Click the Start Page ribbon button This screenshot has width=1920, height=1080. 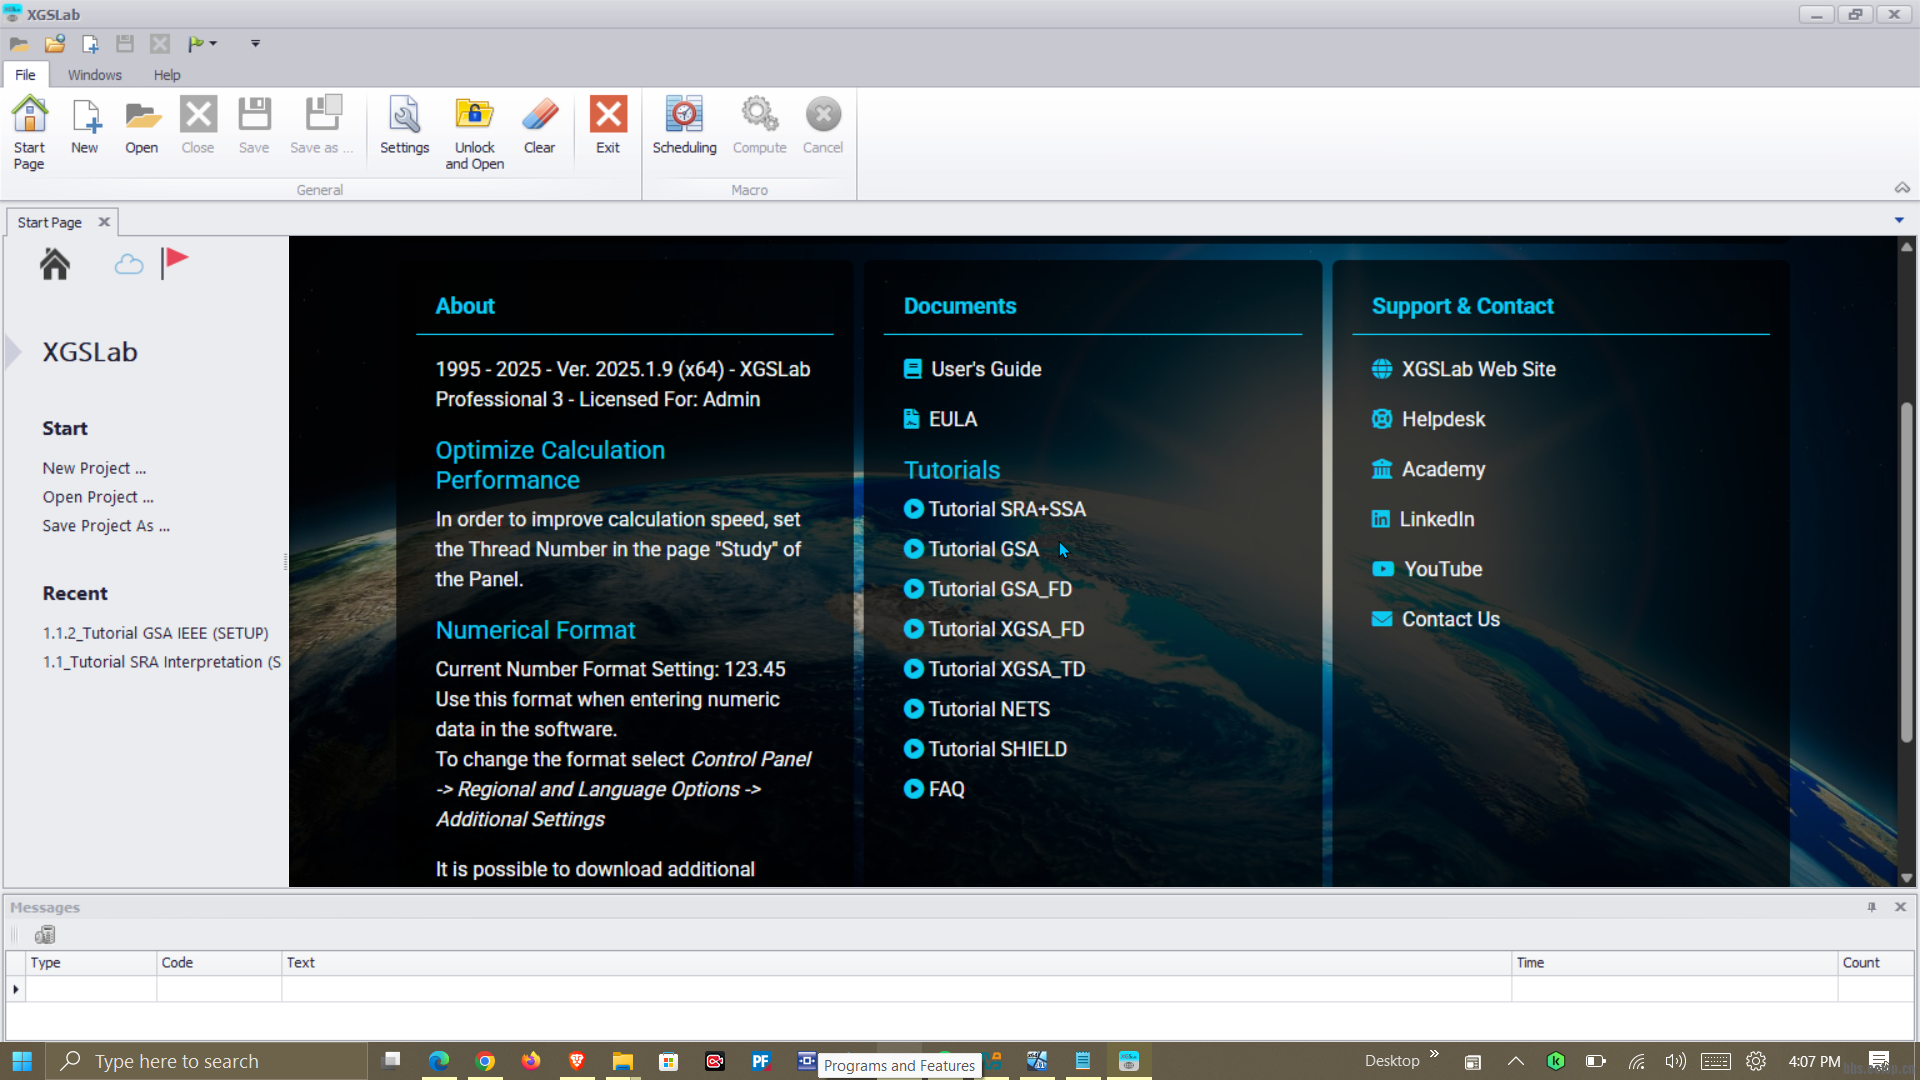(x=29, y=132)
